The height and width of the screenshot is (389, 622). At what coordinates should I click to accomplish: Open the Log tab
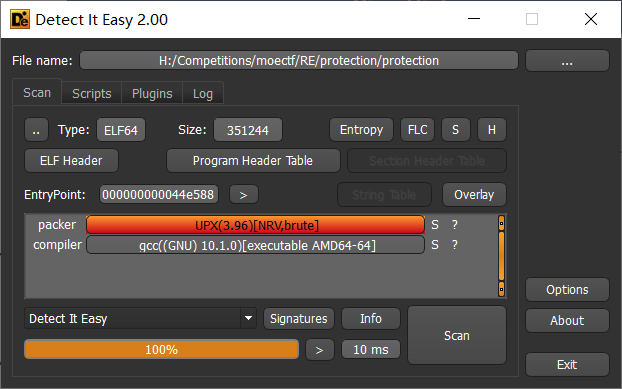coord(203,94)
